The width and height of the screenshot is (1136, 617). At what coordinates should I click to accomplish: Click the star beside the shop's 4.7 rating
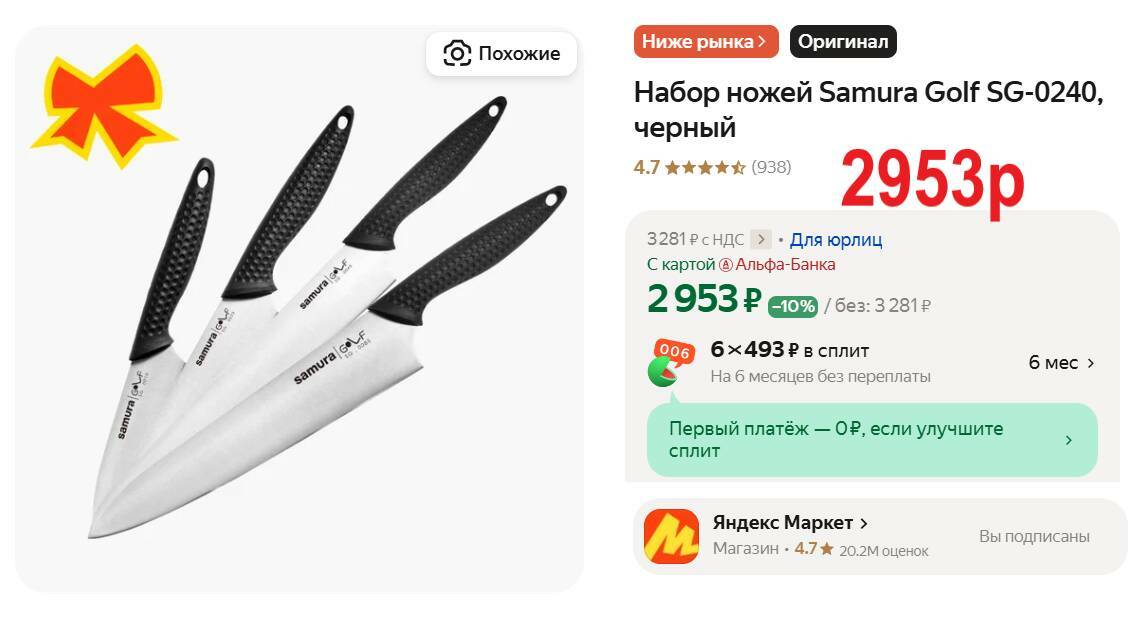coord(827,549)
